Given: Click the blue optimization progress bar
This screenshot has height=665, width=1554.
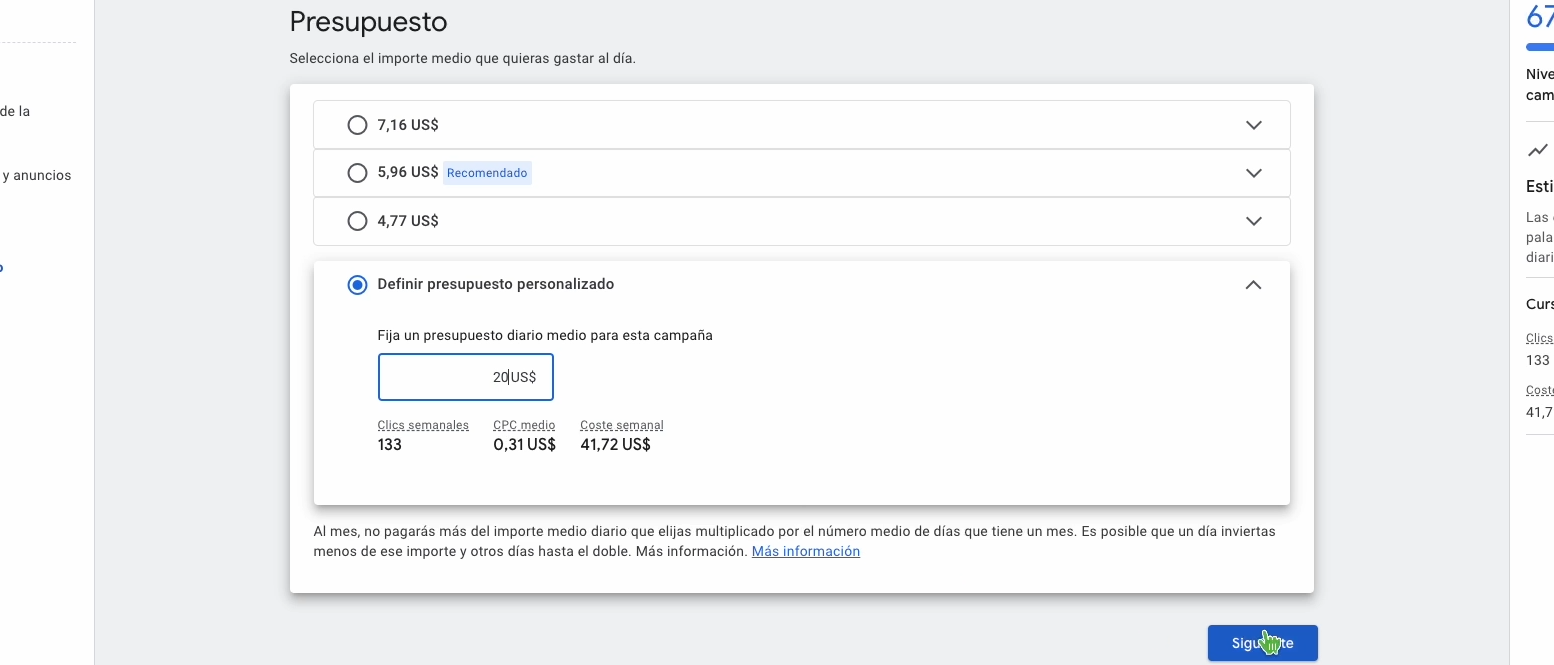Looking at the screenshot, I should (x=1540, y=47).
